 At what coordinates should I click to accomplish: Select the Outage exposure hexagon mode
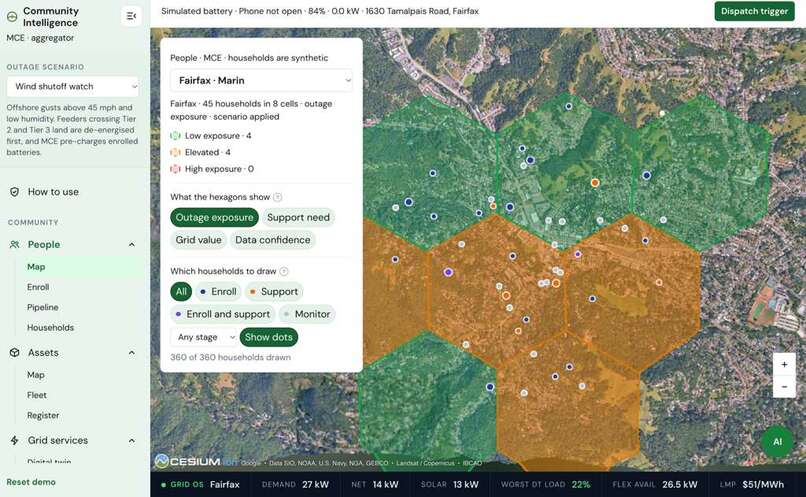[x=214, y=217]
